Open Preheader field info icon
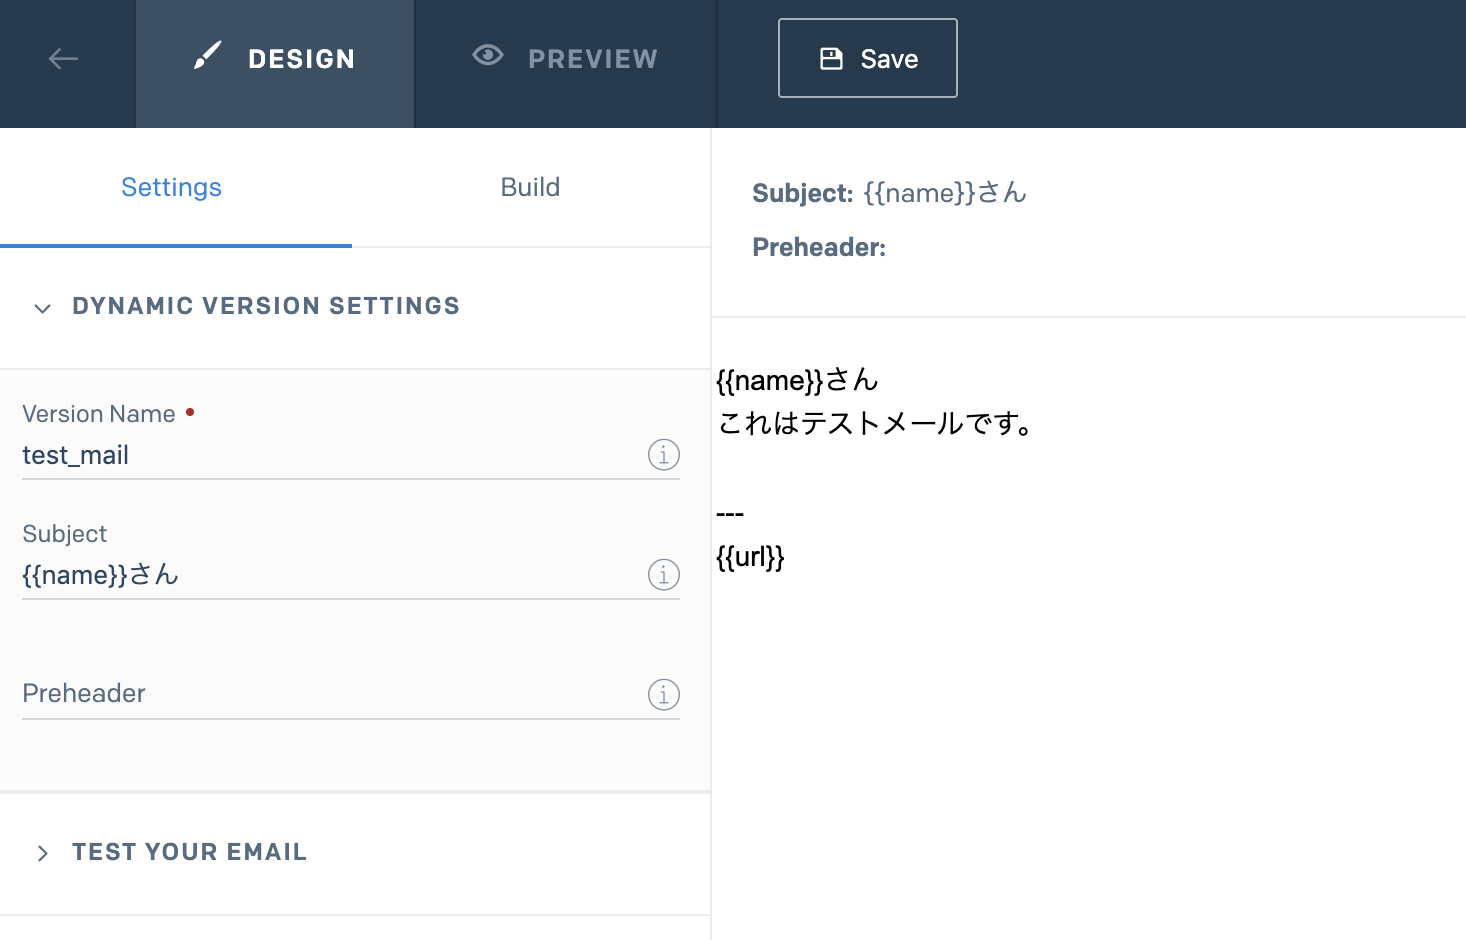The width and height of the screenshot is (1466, 940). pyautogui.click(x=664, y=694)
